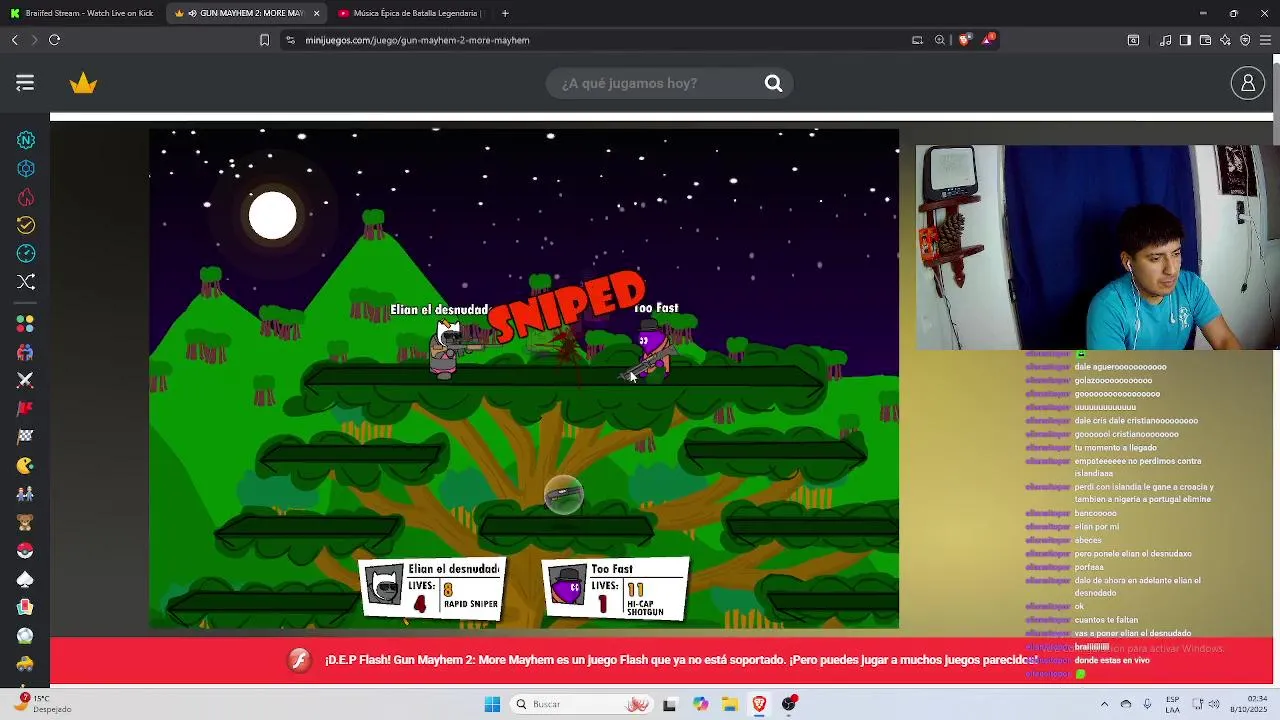This screenshot has width=1280, height=720.
Task: Open a new browser tab
Action: [x=505, y=13]
